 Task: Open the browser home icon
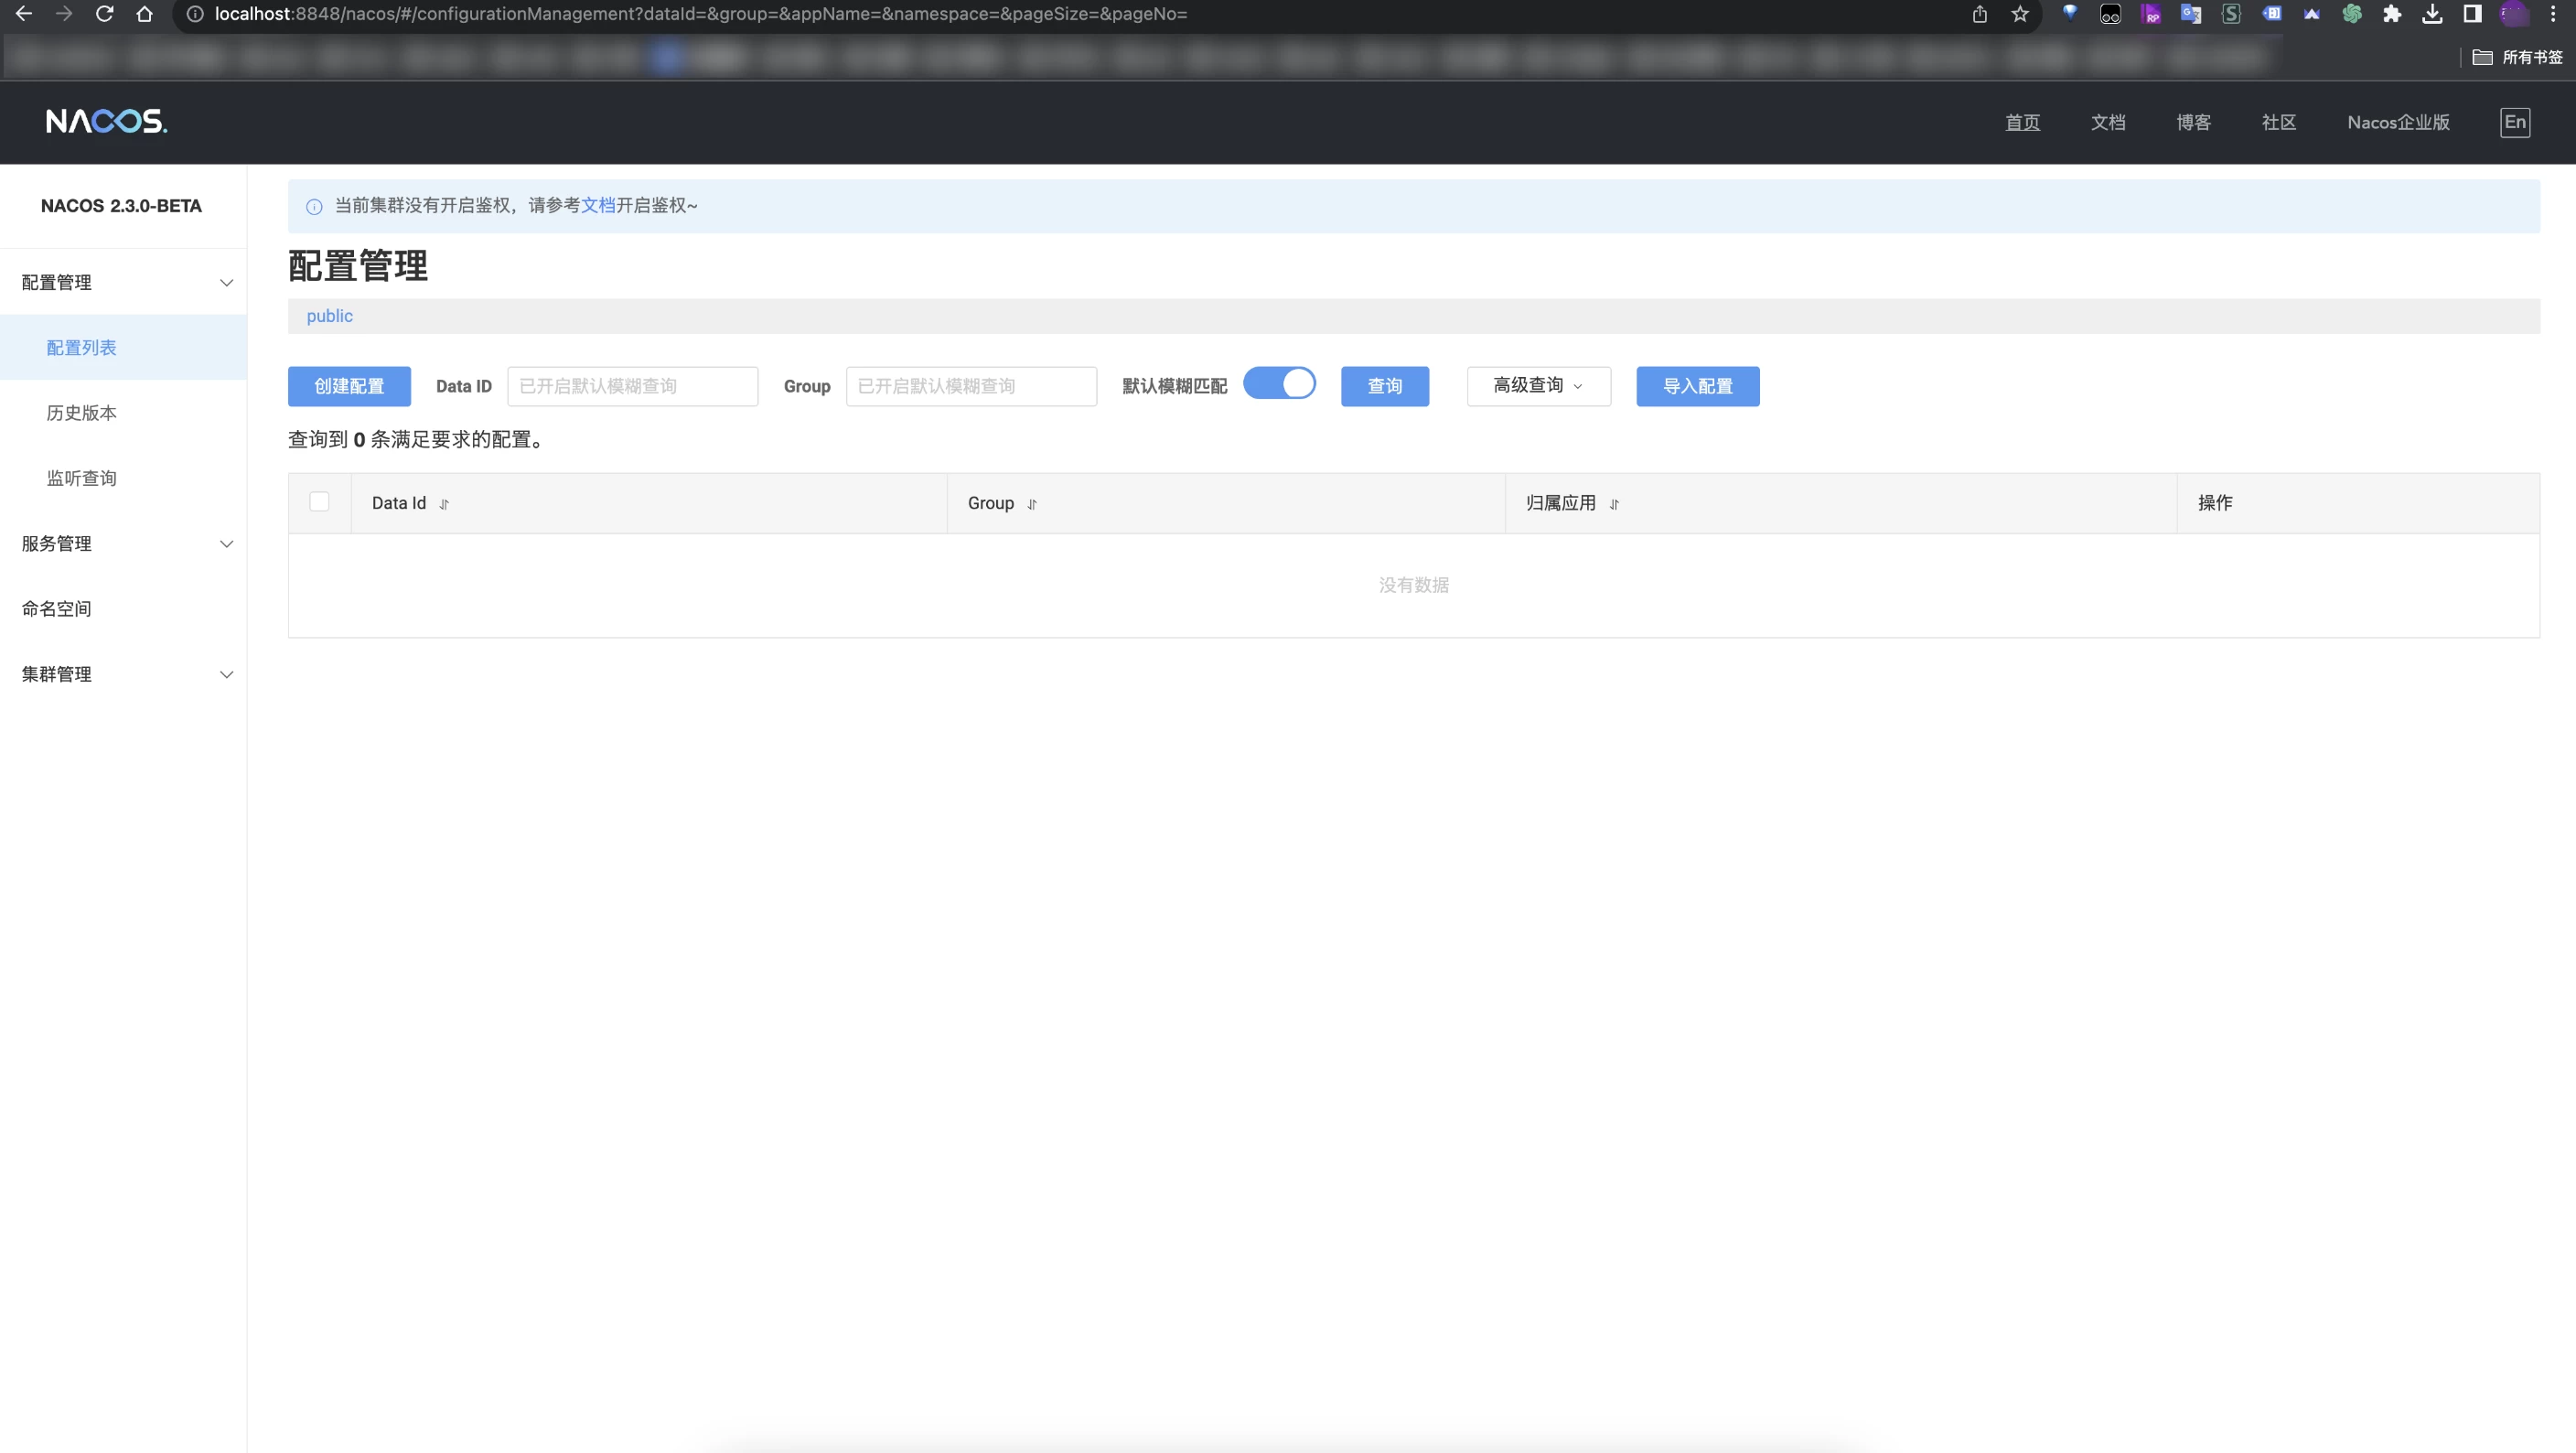click(x=144, y=14)
